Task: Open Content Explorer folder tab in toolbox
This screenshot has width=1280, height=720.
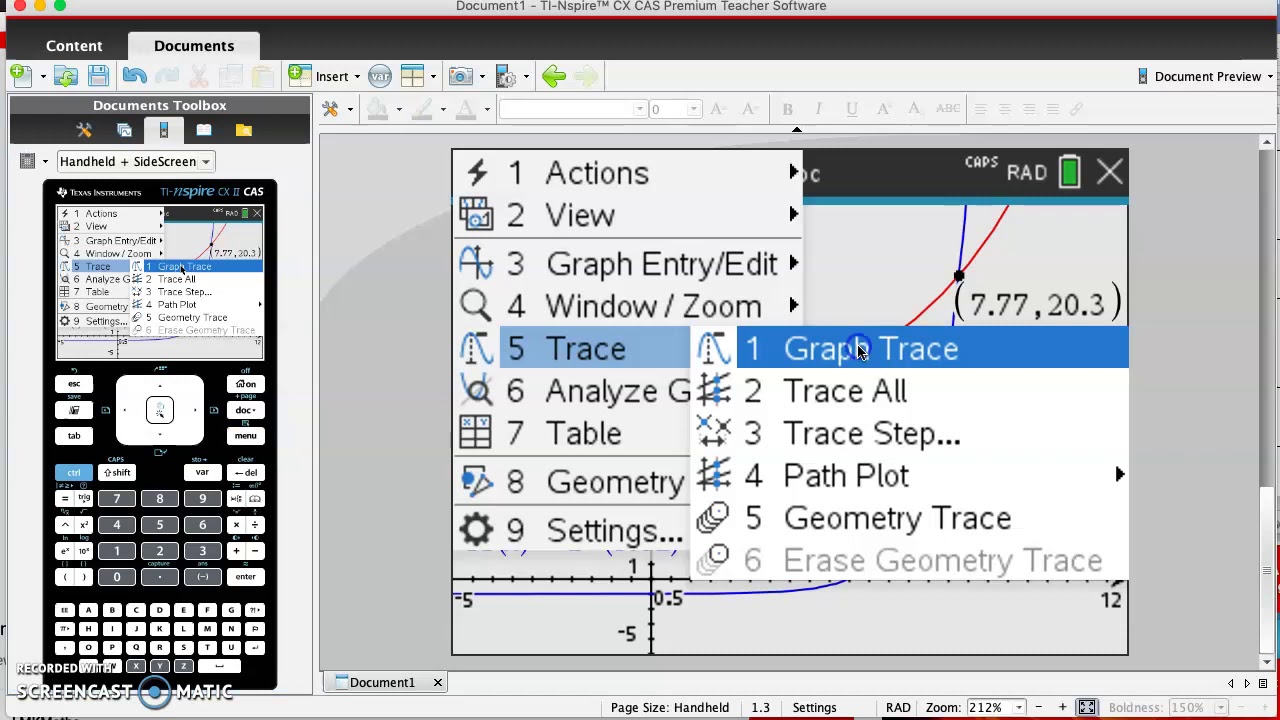Action: coord(244,130)
